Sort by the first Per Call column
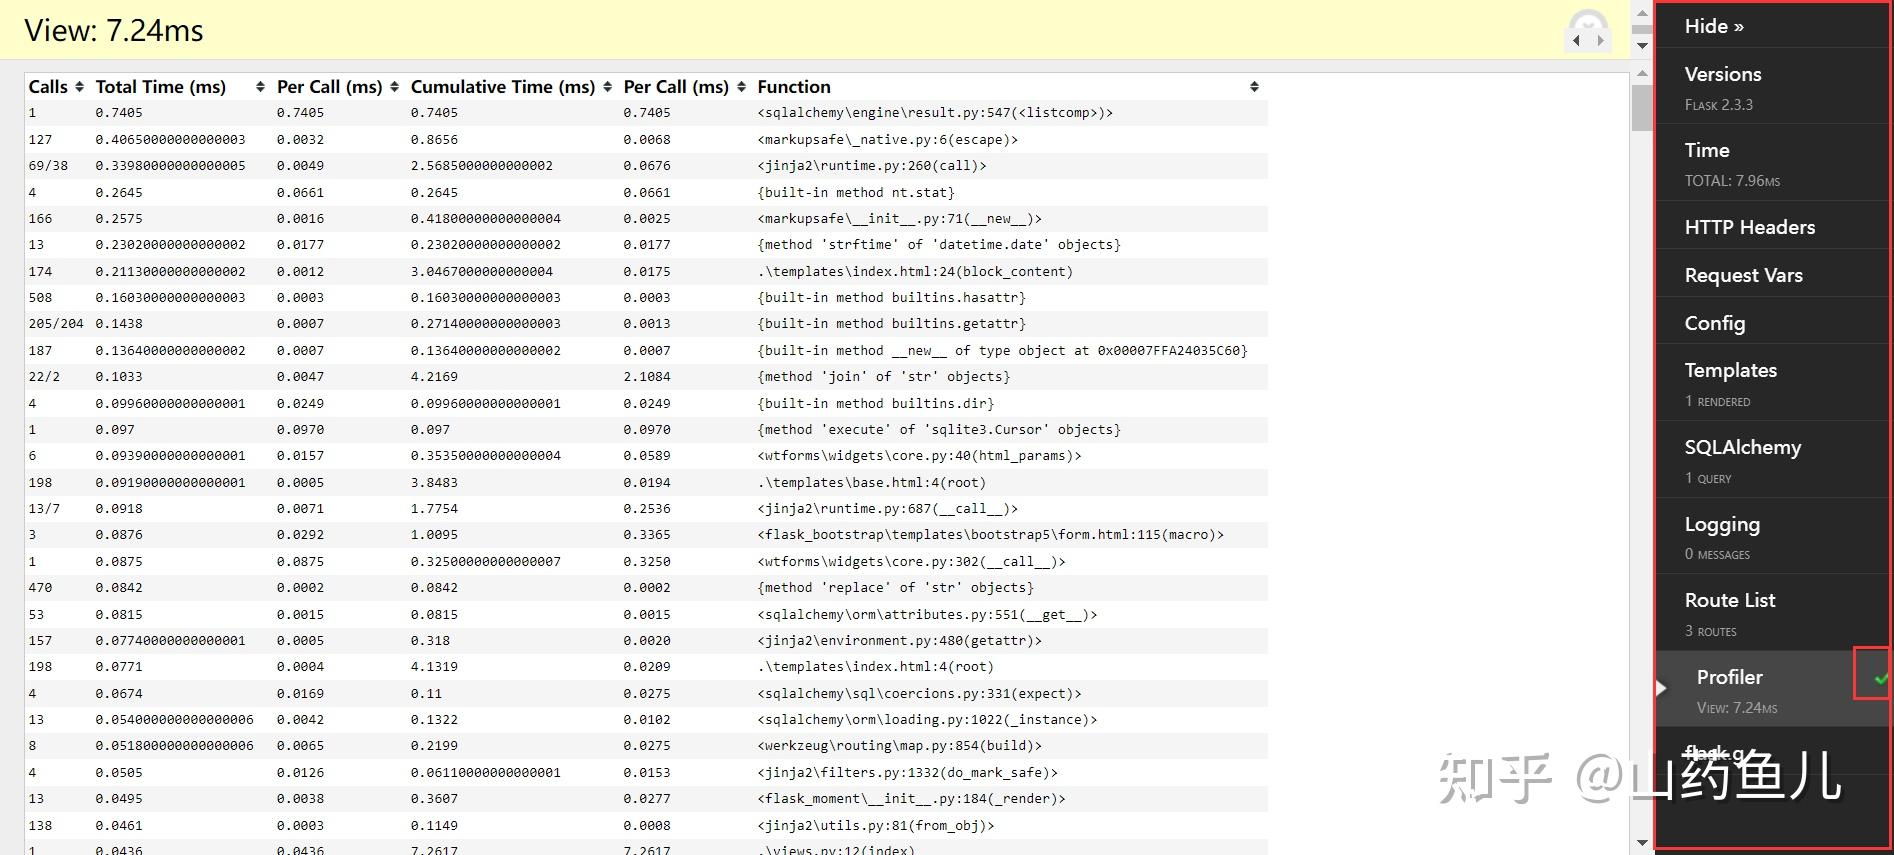The height and width of the screenshot is (855, 1894). [x=395, y=87]
